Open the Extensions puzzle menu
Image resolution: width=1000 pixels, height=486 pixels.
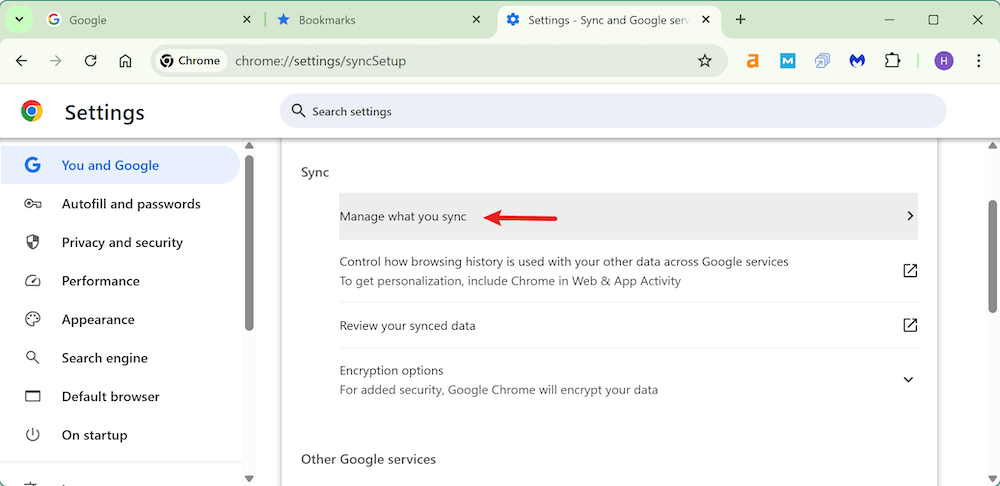(892, 61)
